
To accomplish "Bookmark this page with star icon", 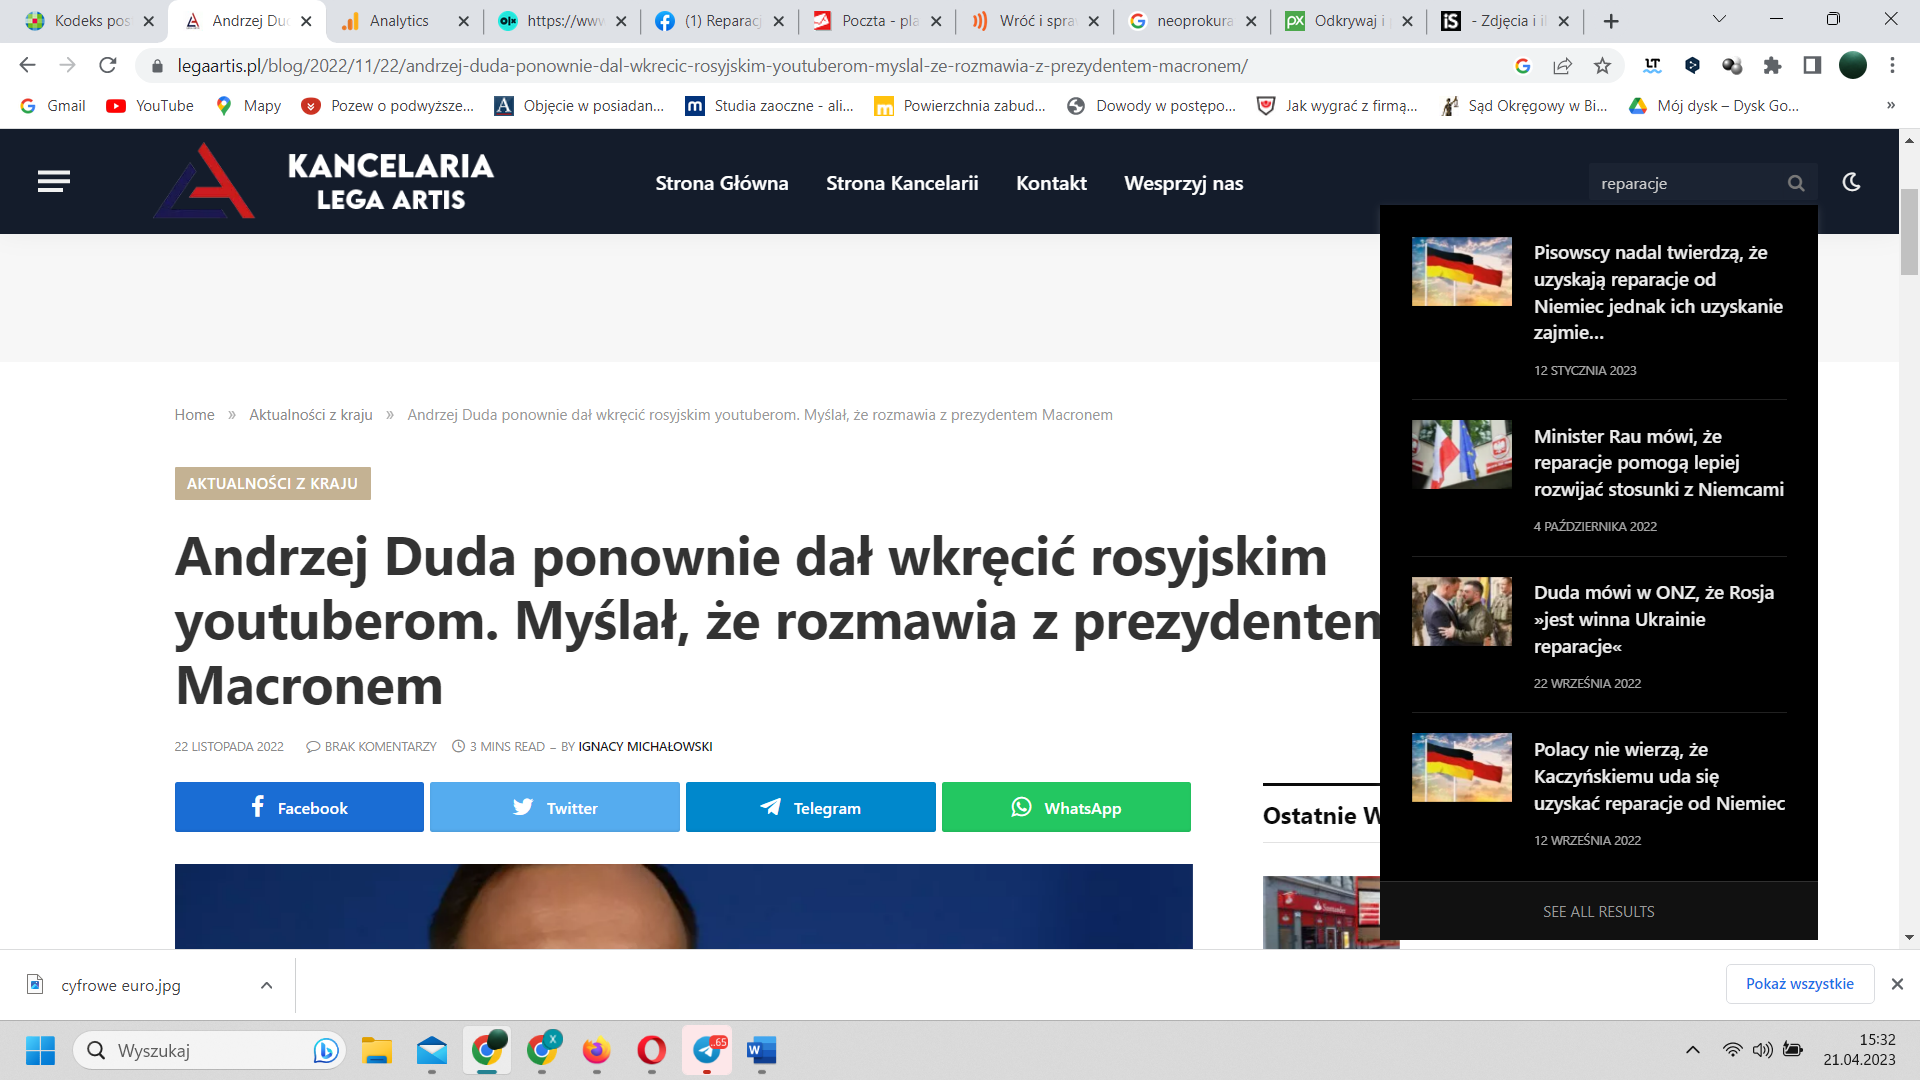I will tap(1602, 66).
